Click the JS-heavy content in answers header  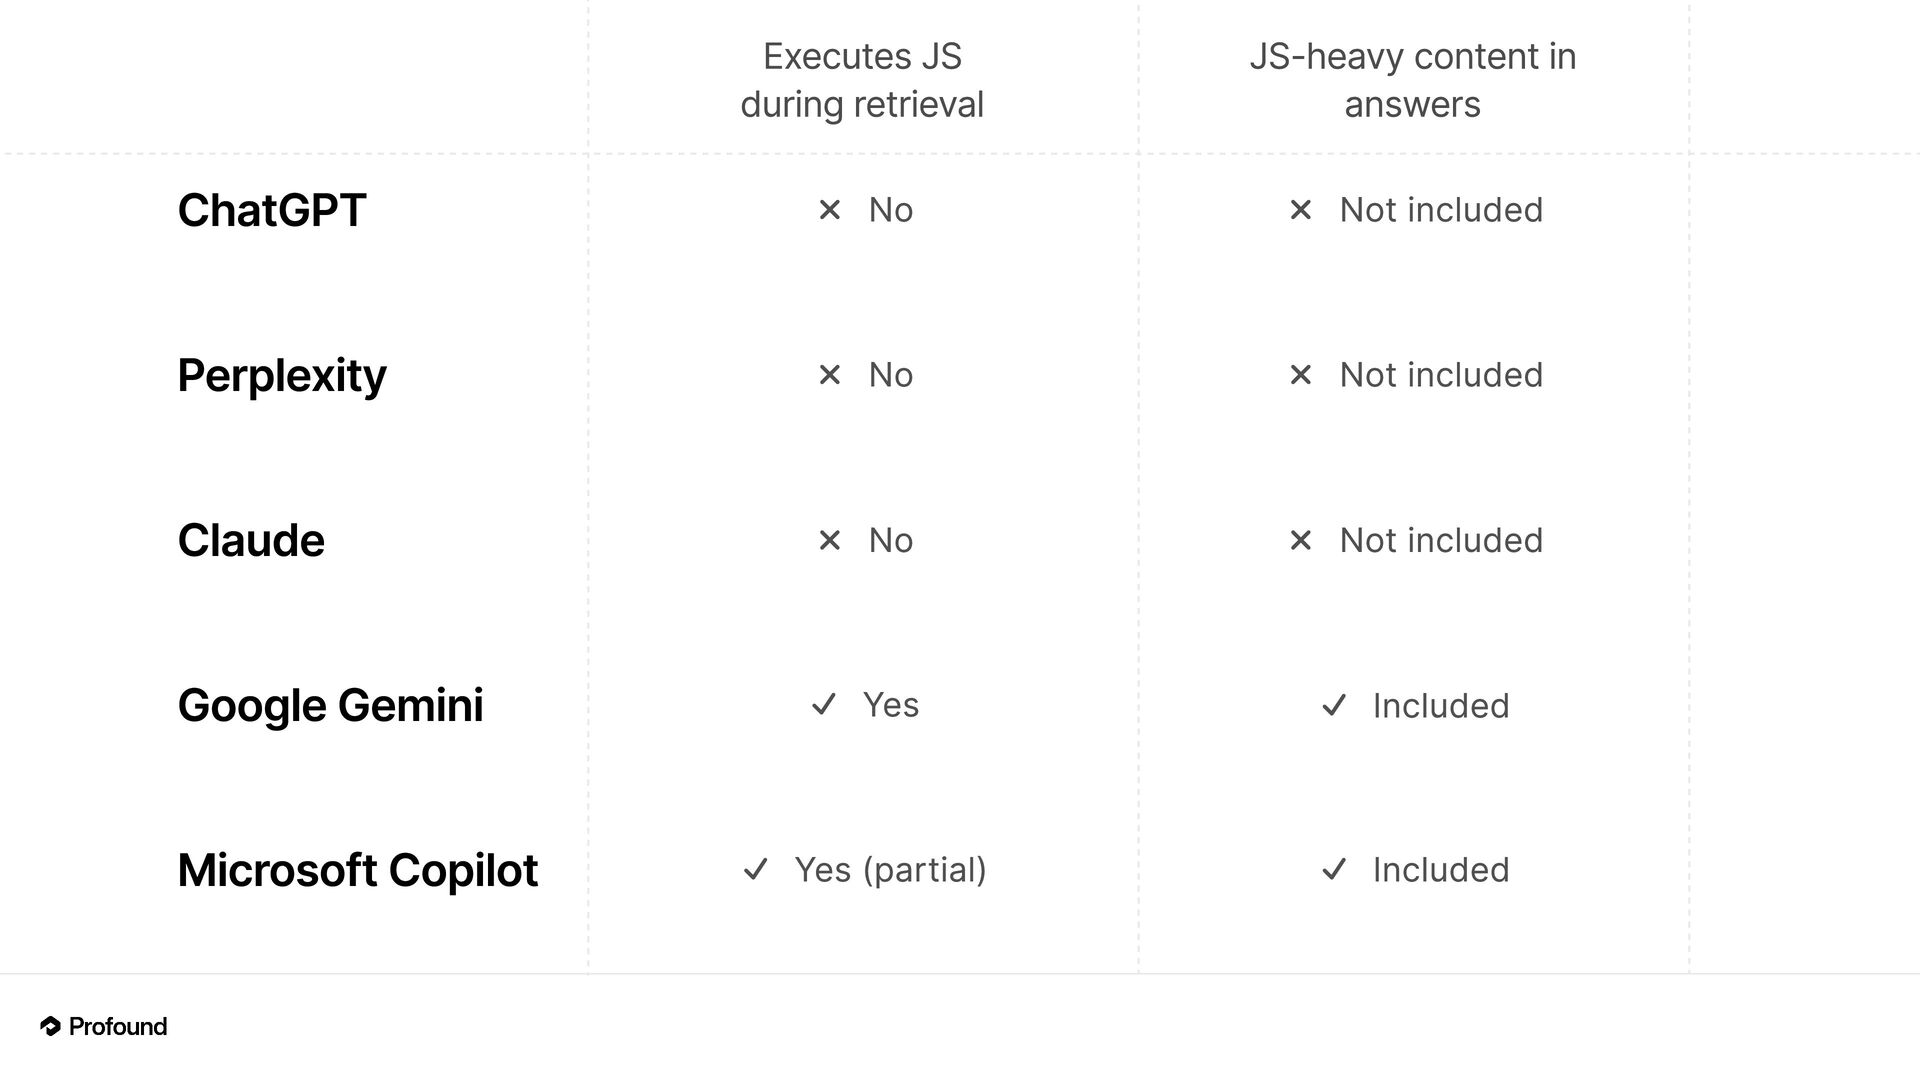tap(1412, 80)
